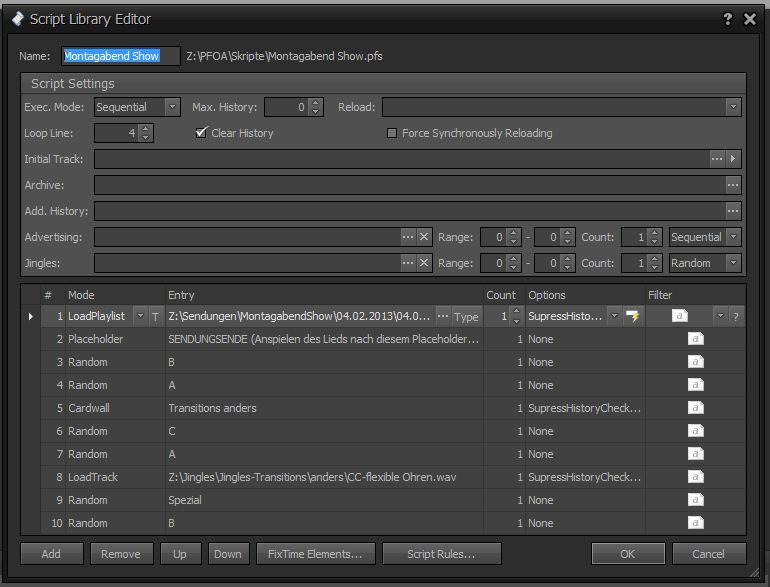
Task: Click the Max. History spinner
Action: [316, 107]
